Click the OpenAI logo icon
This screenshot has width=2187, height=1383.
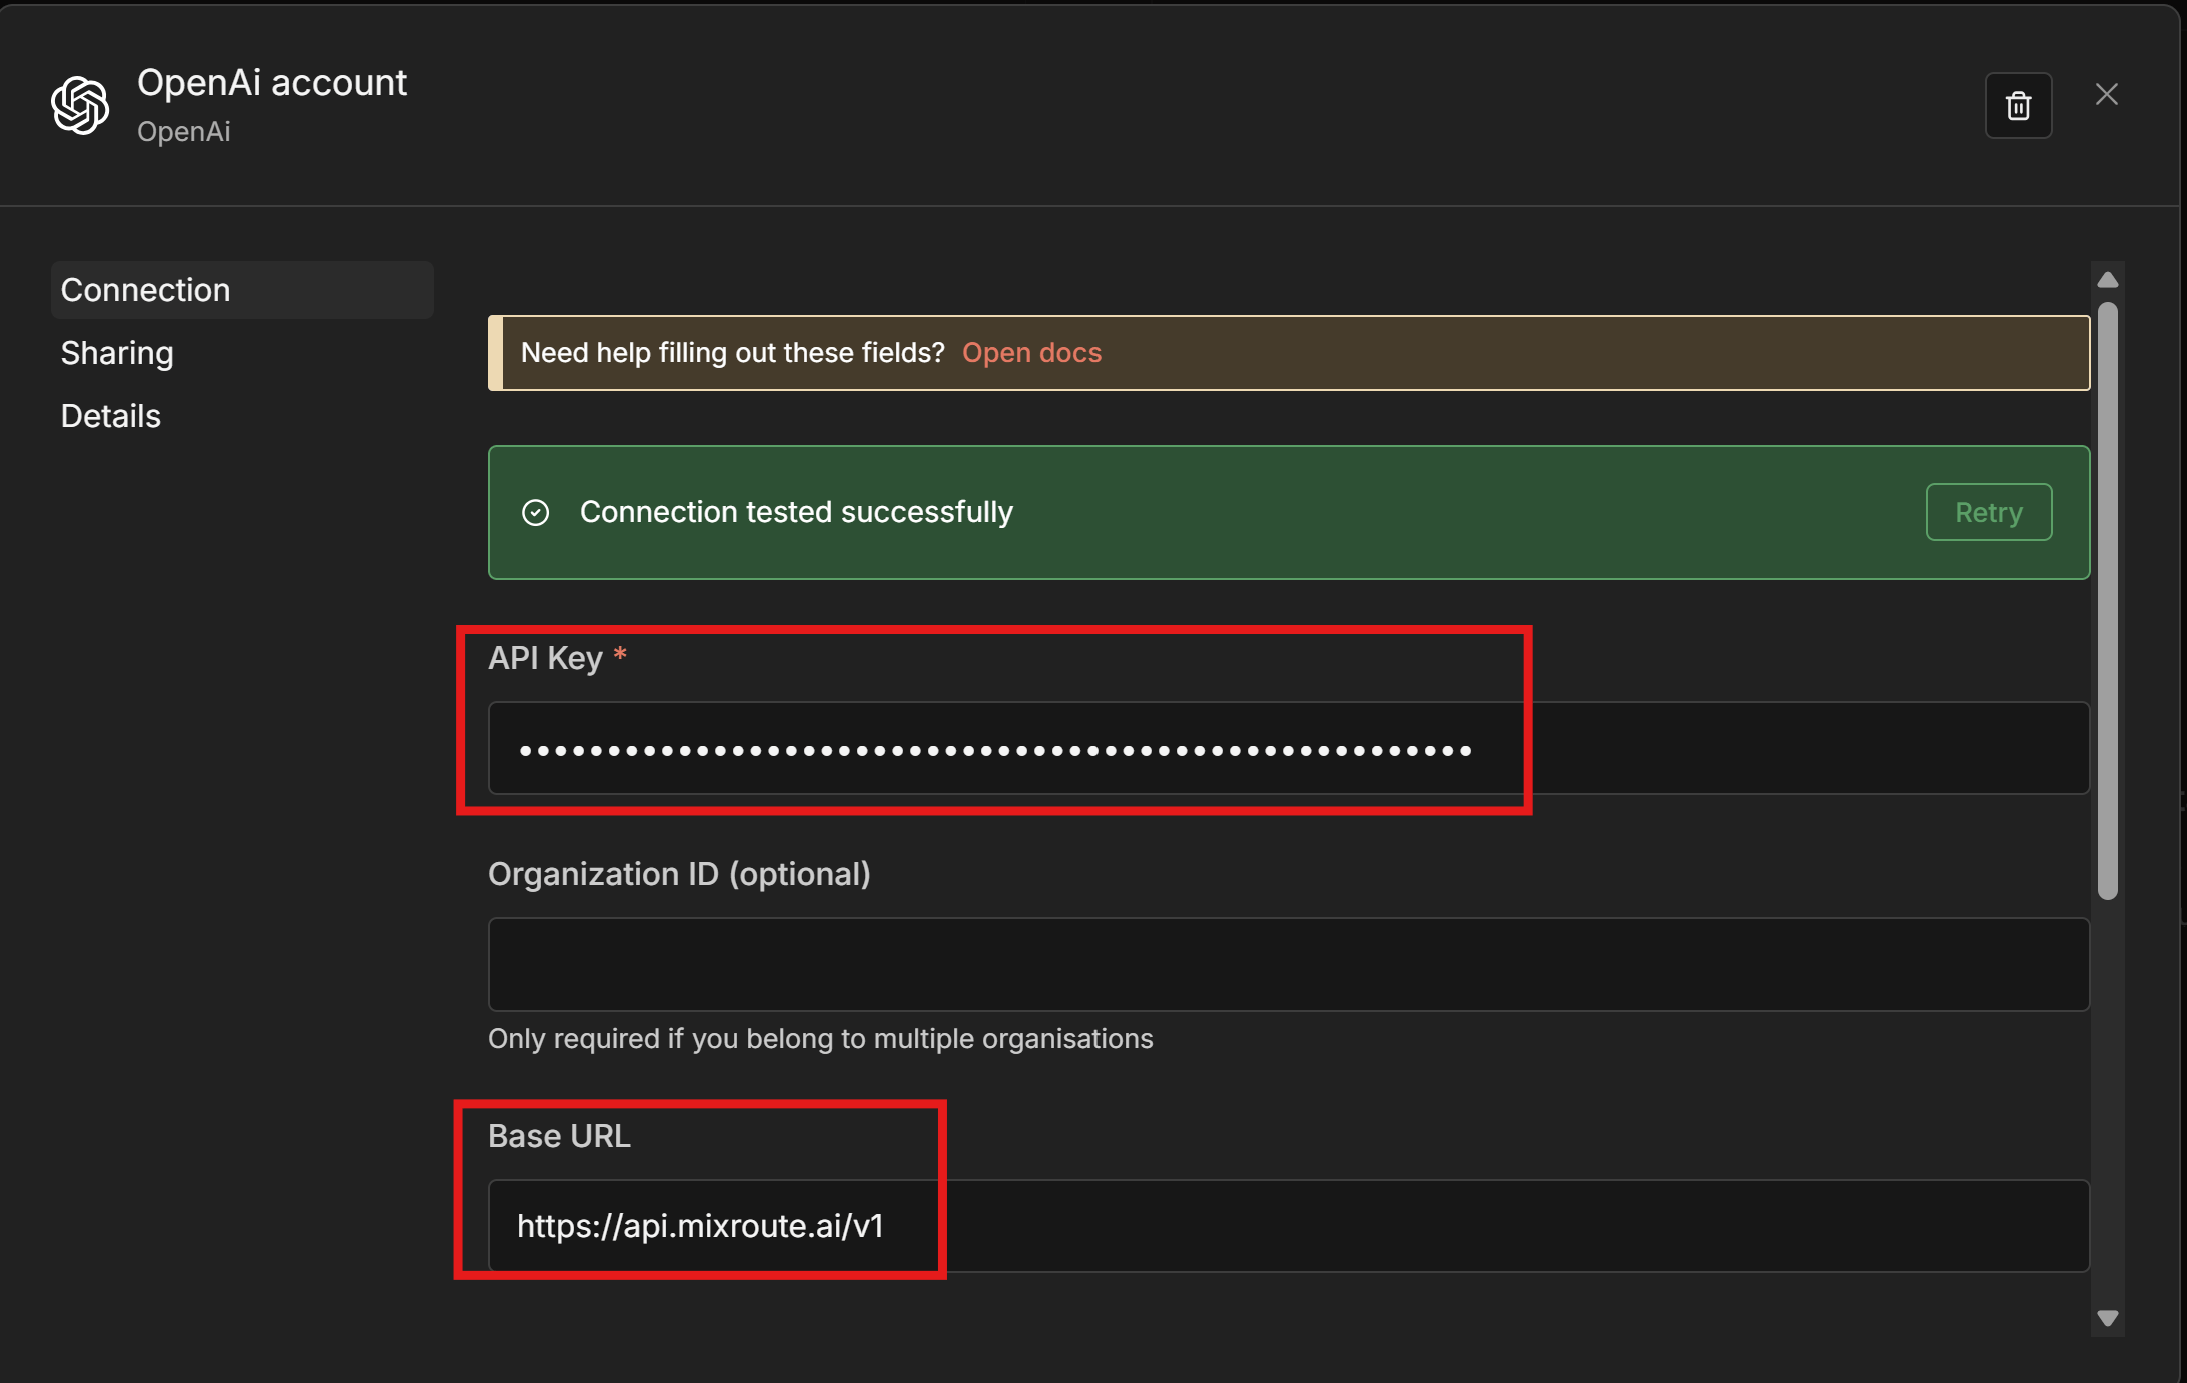80,105
